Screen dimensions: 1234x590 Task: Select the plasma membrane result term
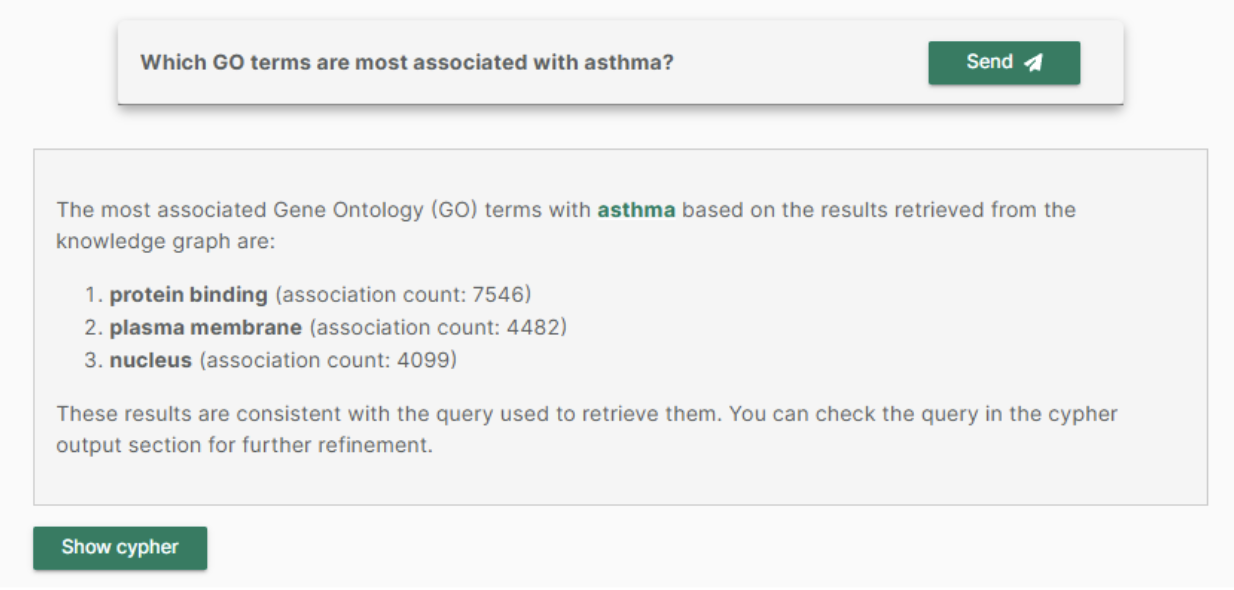[206, 327]
